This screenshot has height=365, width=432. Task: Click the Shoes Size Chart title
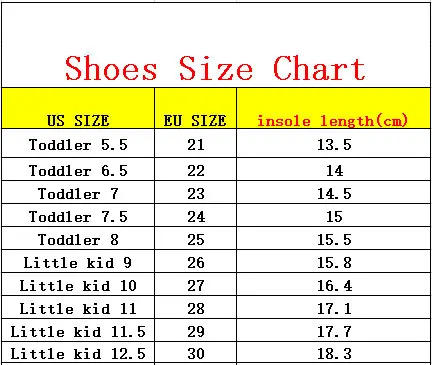[215, 68]
